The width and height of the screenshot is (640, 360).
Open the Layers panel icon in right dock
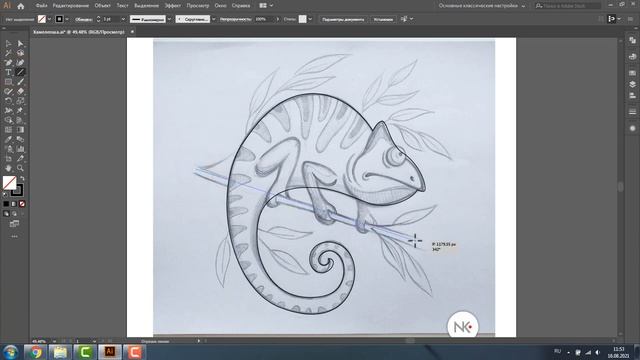(632, 84)
